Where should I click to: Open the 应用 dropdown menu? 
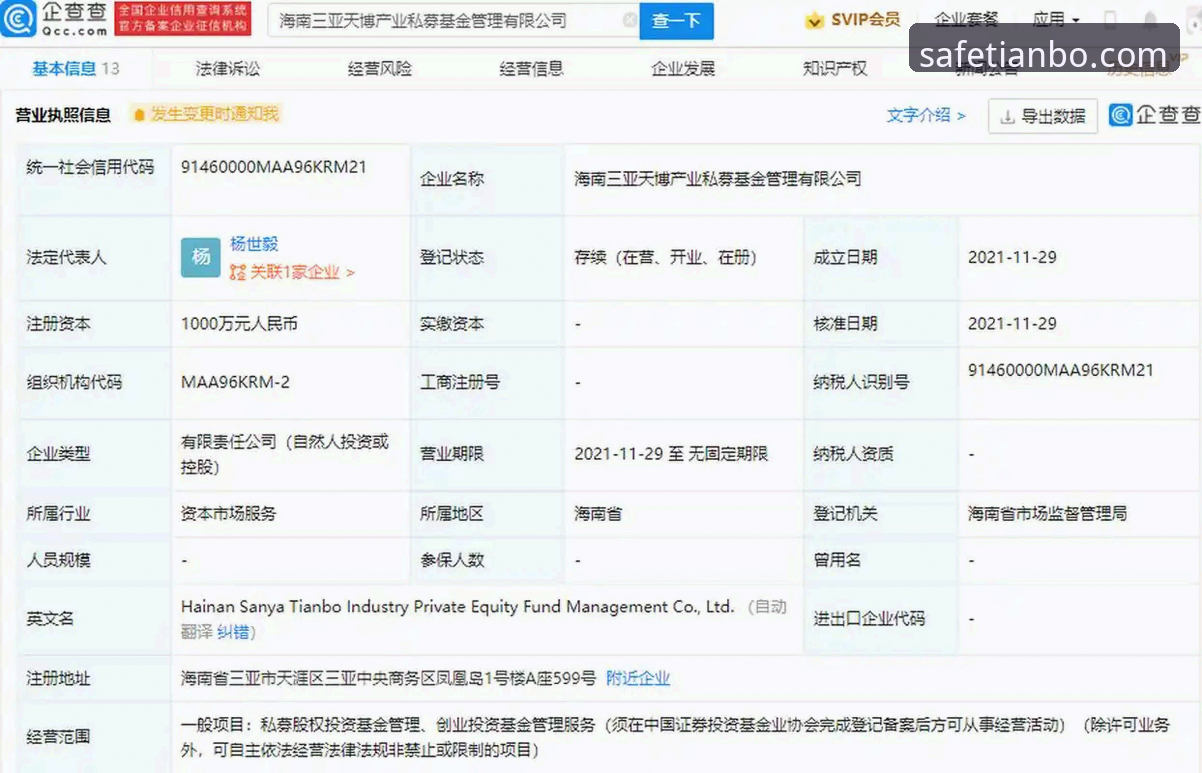coord(1056,19)
